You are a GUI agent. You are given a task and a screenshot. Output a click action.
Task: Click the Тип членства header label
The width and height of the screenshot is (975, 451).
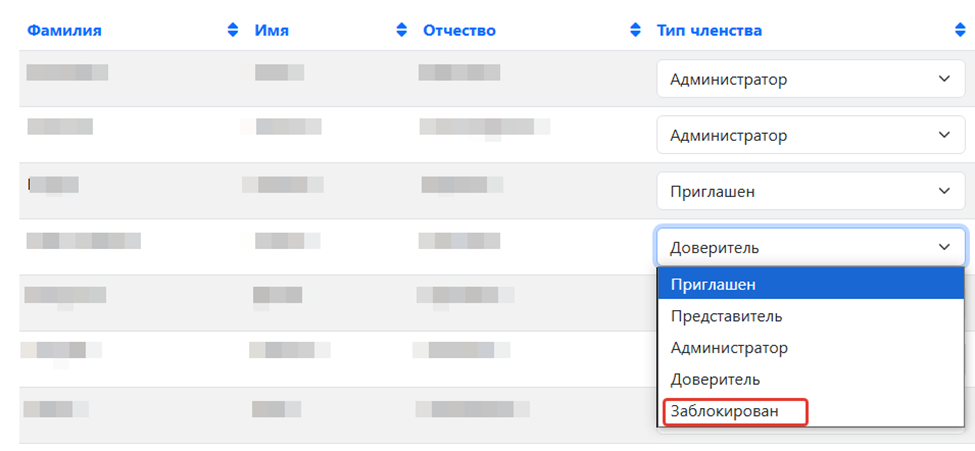click(x=709, y=31)
